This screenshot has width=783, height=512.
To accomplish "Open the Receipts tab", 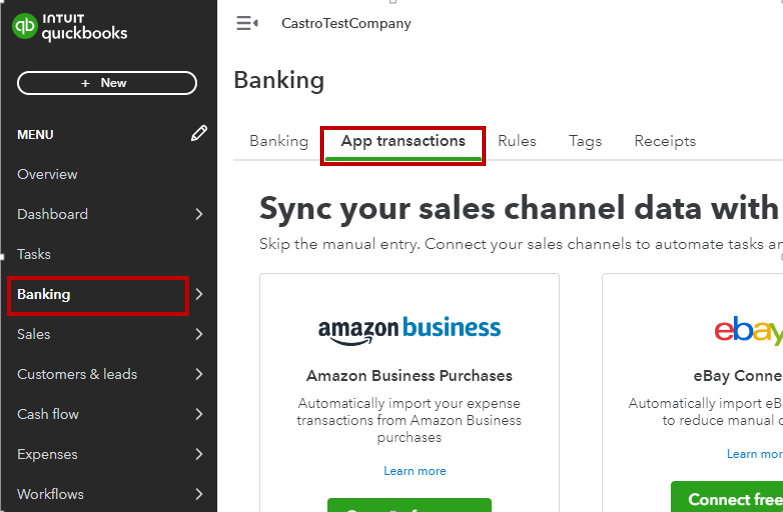I will (x=665, y=141).
